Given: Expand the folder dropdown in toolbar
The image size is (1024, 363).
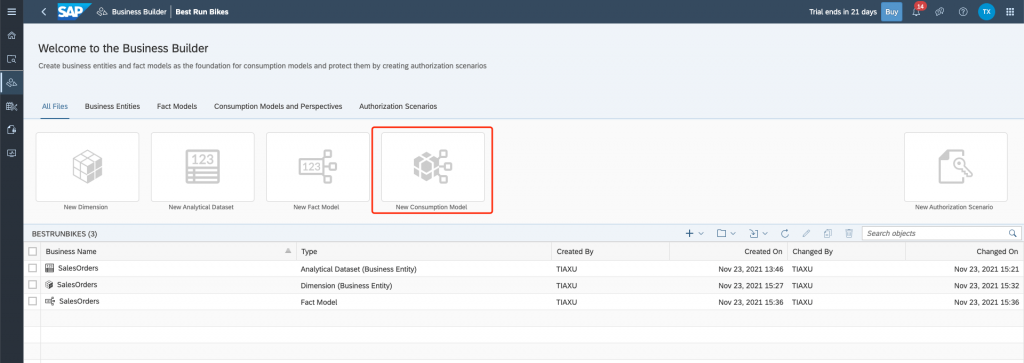Looking at the screenshot, I should (726, 233).
